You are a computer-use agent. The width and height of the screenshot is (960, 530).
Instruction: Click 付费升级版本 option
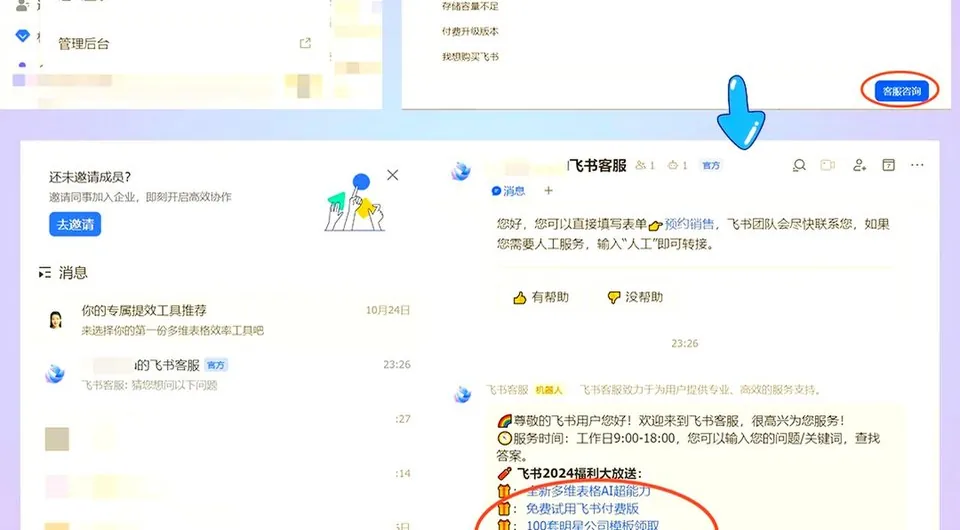470,31
